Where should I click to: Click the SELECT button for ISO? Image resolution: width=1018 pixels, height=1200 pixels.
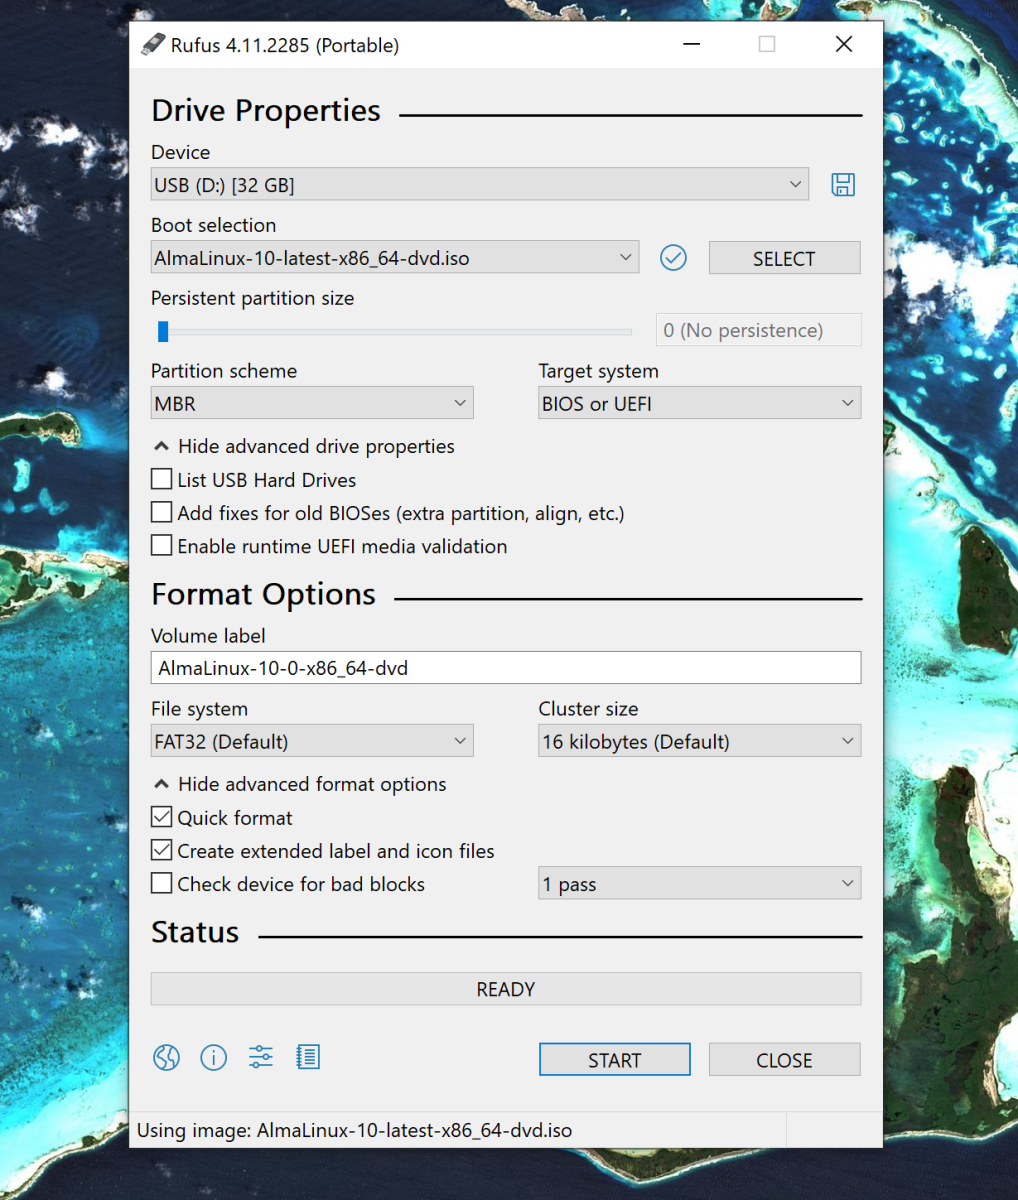coord(784,258)
